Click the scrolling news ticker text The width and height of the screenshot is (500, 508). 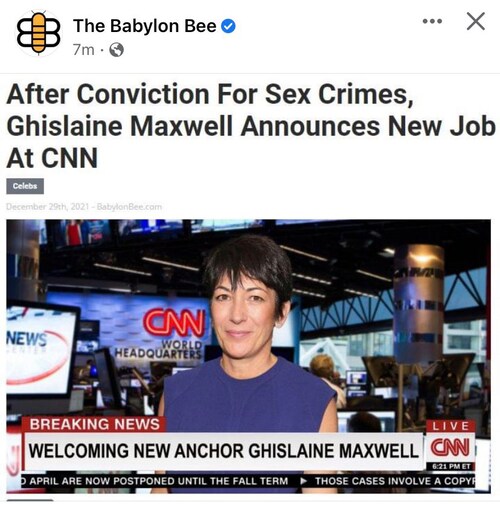(248, 481)
